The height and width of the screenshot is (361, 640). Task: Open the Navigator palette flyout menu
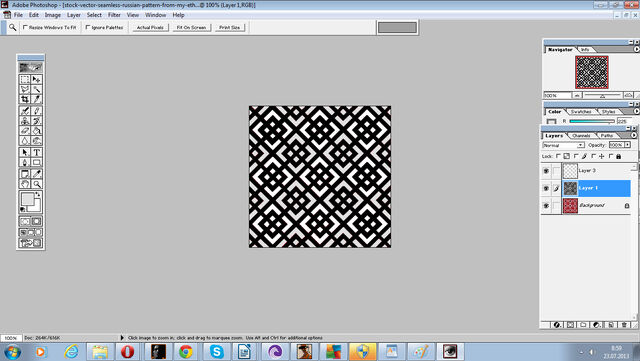(x=636, y=49)
